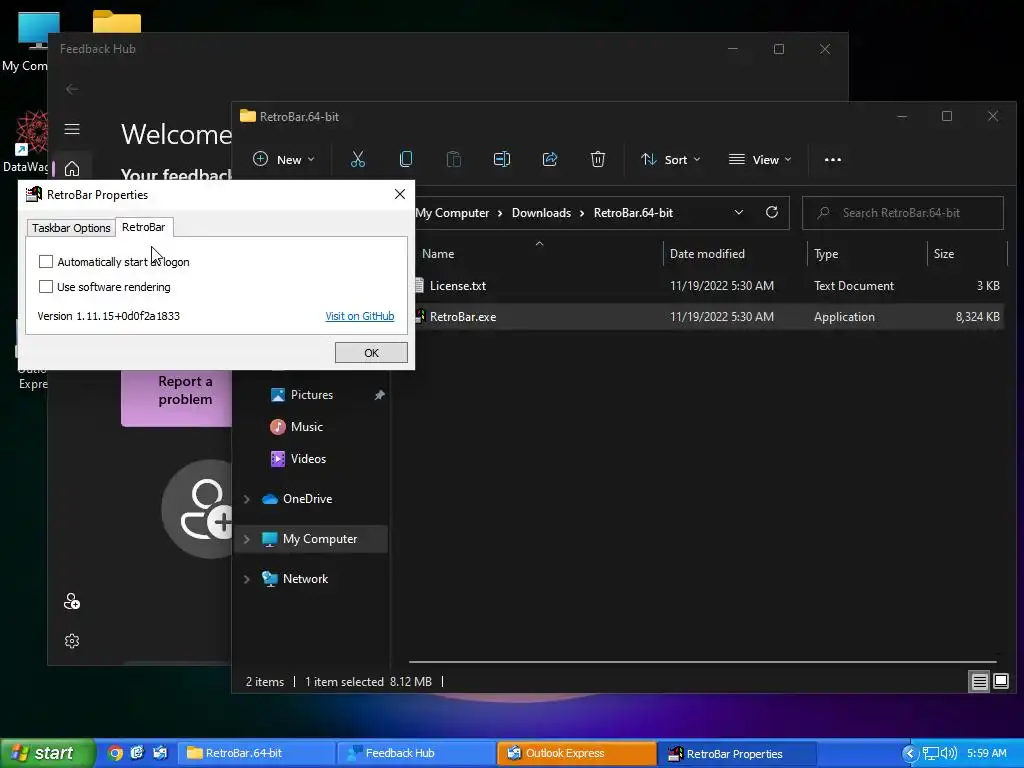
Task: Enable Automatically start at logon
Action: tap(46, 262)
